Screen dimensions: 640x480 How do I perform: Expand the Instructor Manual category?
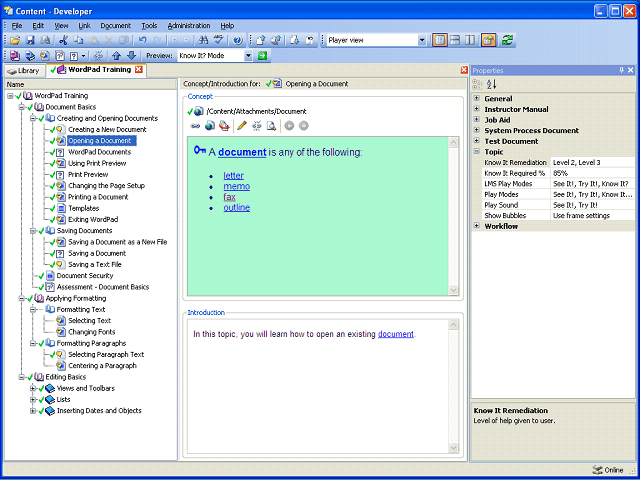[476, 109]
